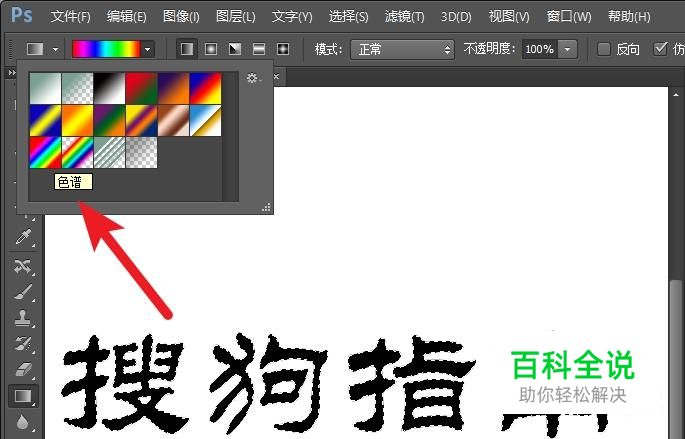Image resolution: width=685 pixels, height=439 pixels.
Task: Pick the Transparent Stripes gradient swatch
Action: 109,152
